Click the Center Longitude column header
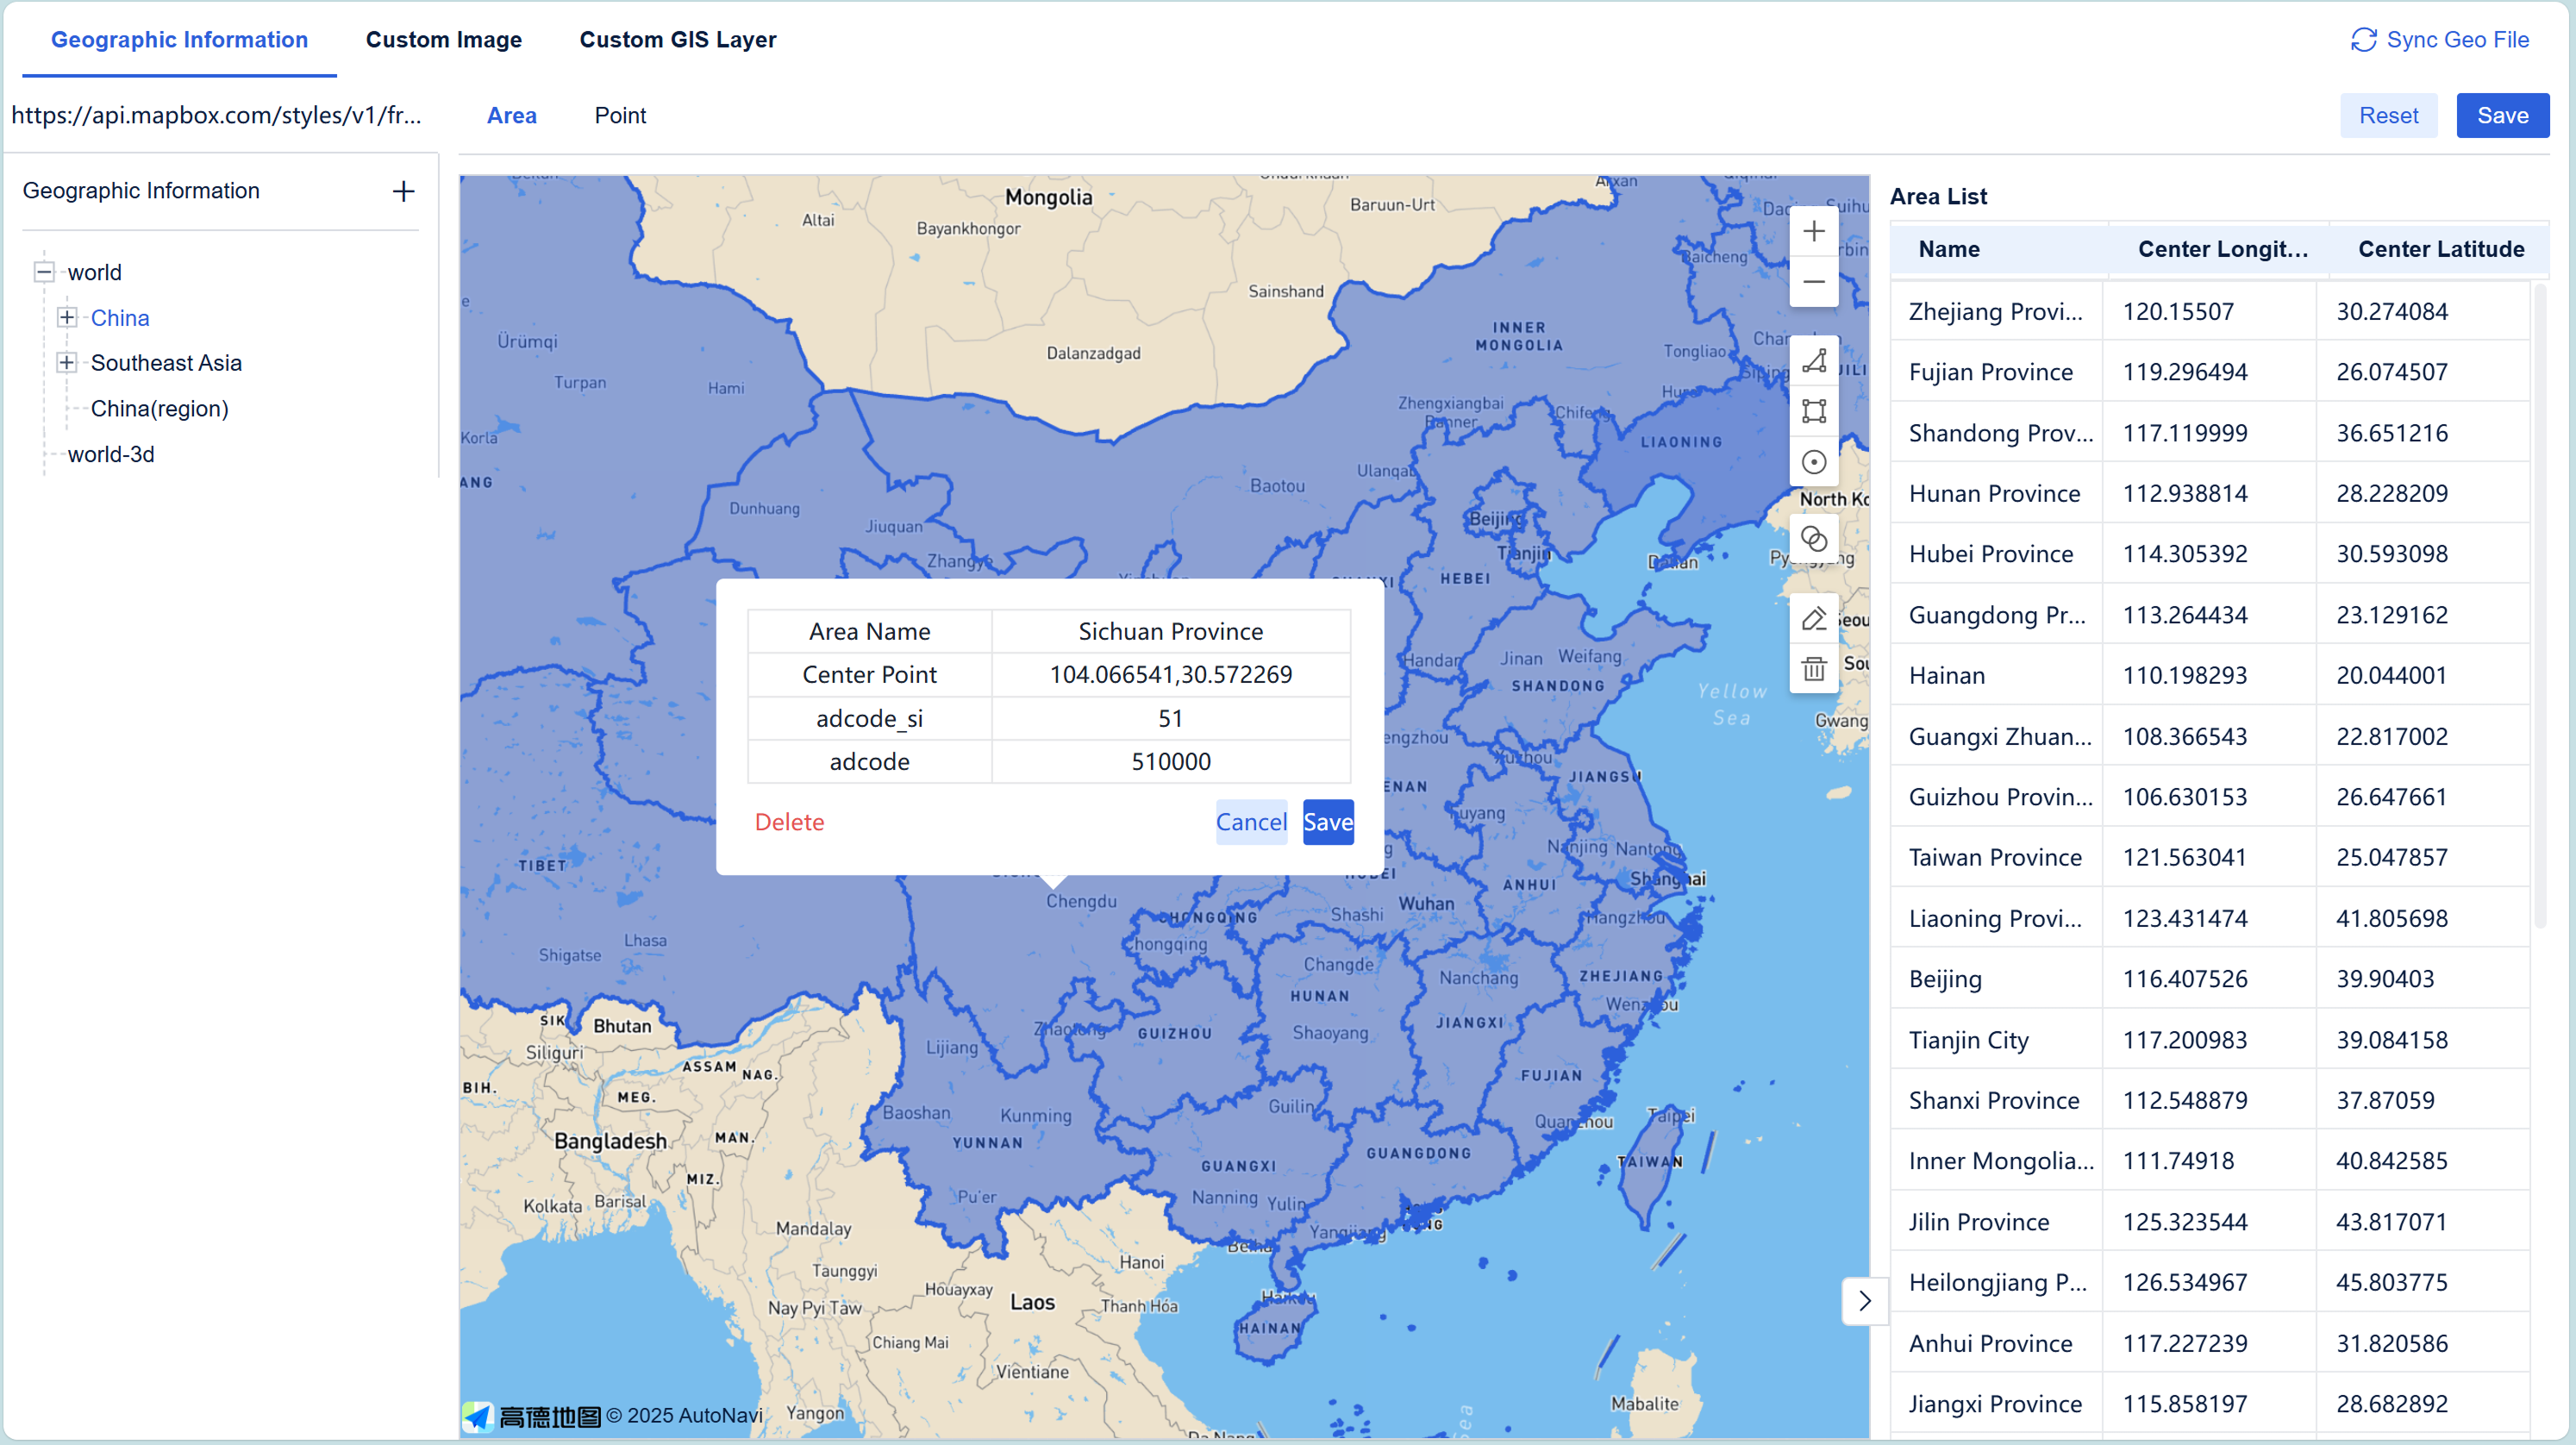 click(x=2221, y=249)
